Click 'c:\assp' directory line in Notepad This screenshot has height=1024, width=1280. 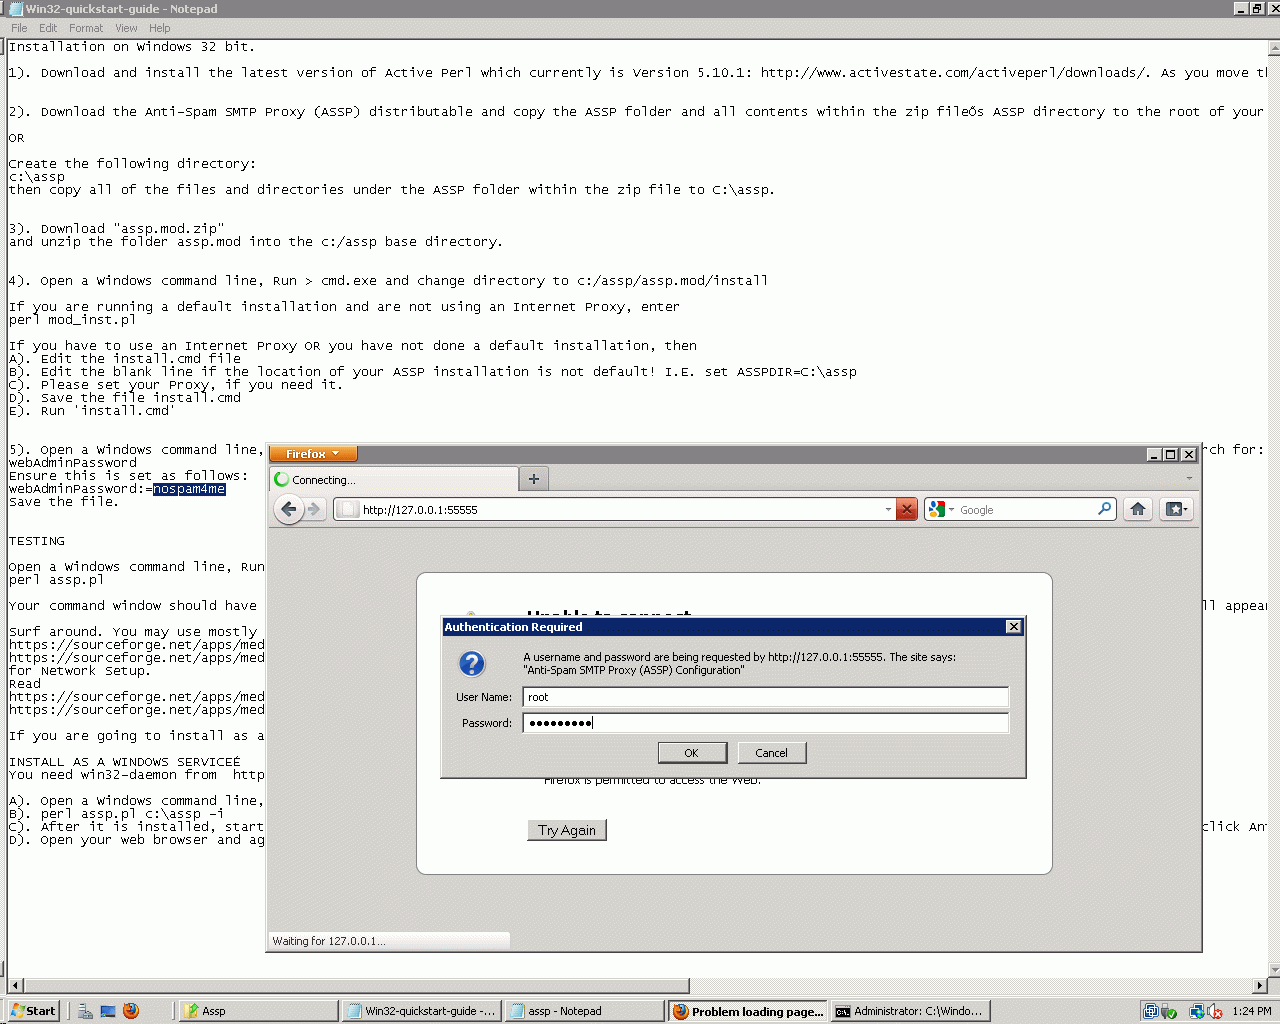(x=37, y=177)
